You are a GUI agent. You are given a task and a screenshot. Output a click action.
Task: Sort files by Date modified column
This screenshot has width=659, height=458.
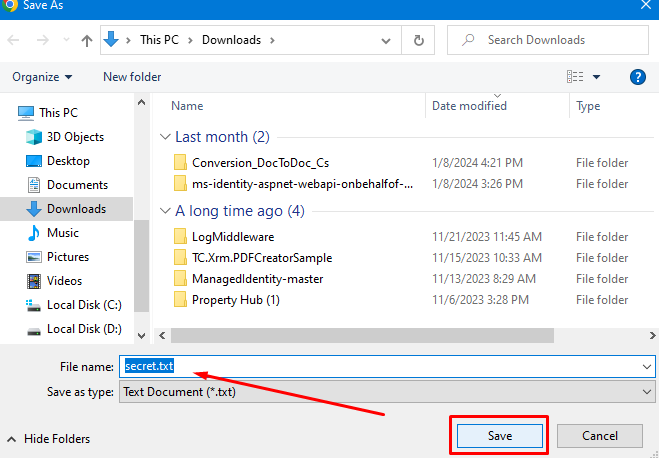point(469,106)
